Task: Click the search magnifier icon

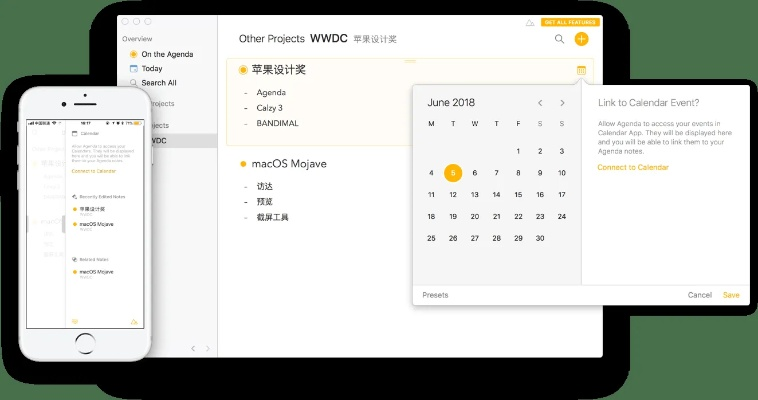Action: click(x=559, y=39)
